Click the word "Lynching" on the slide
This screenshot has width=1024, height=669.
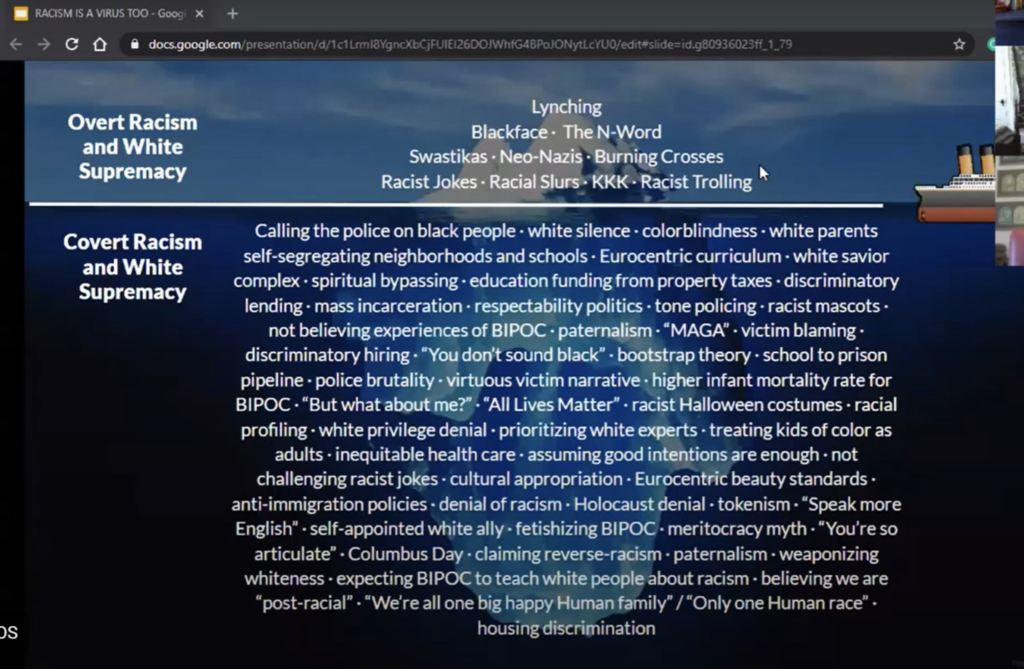click(566, 107)
